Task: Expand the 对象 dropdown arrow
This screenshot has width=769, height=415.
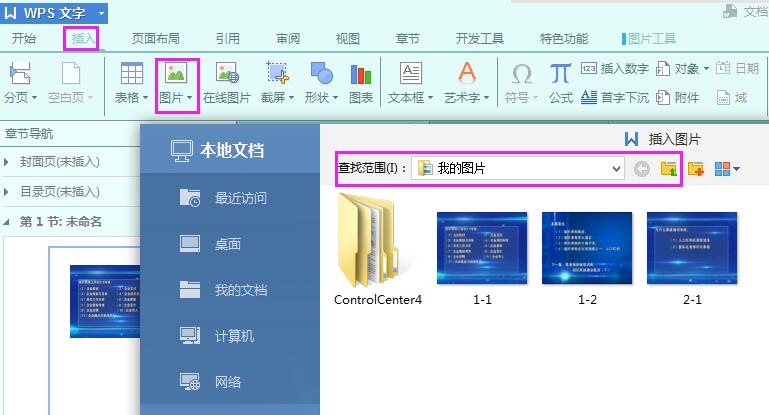Action: click(706, 69)
